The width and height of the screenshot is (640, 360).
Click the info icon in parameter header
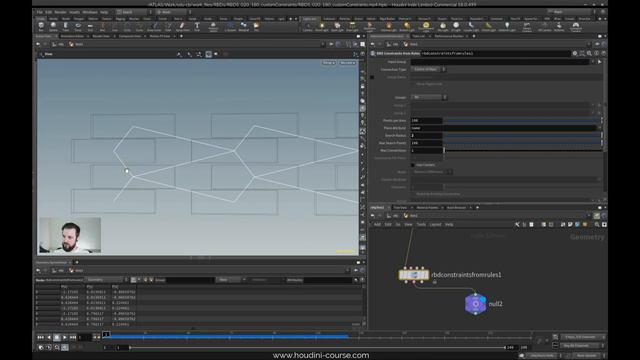coord(596,53)
